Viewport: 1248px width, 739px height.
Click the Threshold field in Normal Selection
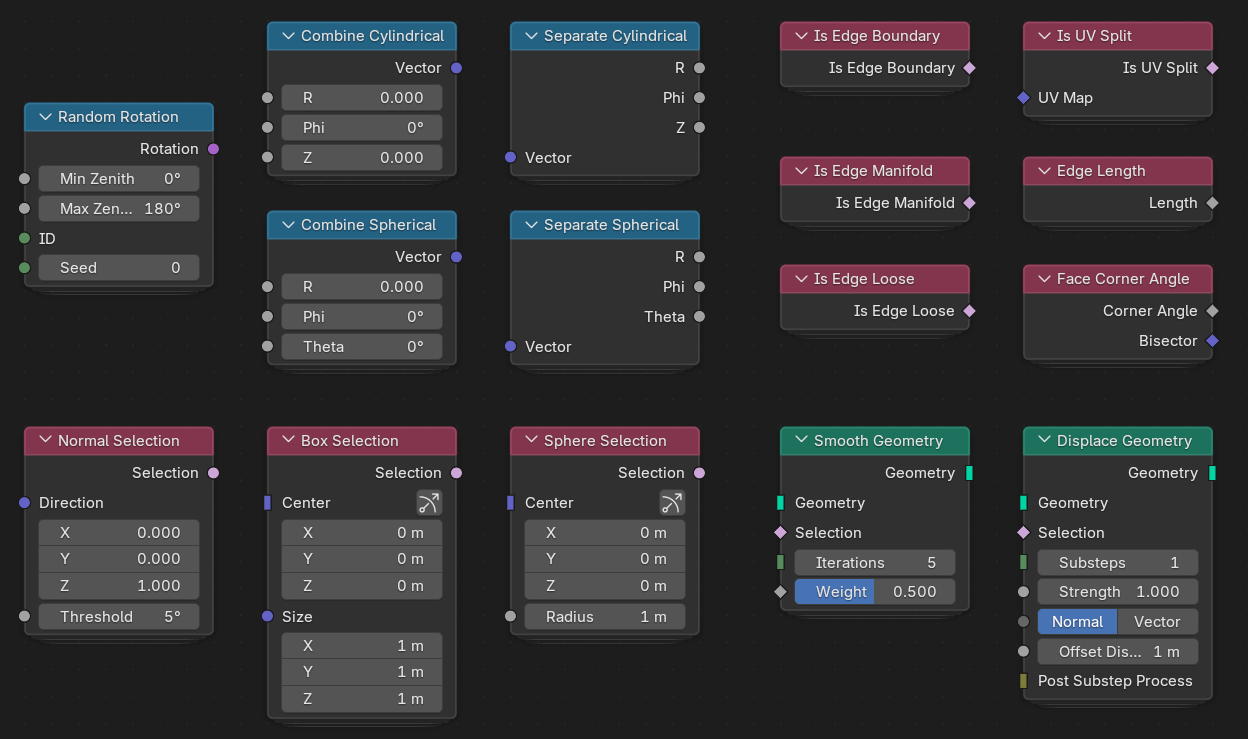[x=118, y=617]
